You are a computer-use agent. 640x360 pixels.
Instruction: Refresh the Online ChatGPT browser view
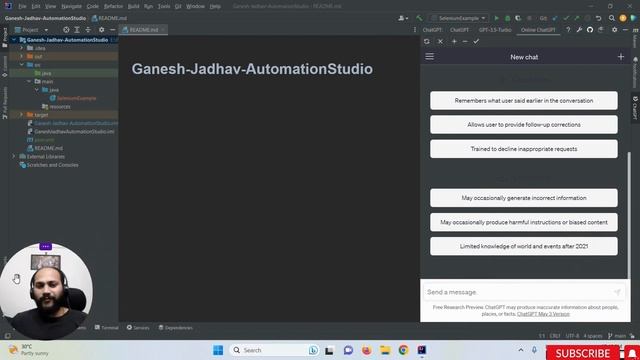coord(427,41)
